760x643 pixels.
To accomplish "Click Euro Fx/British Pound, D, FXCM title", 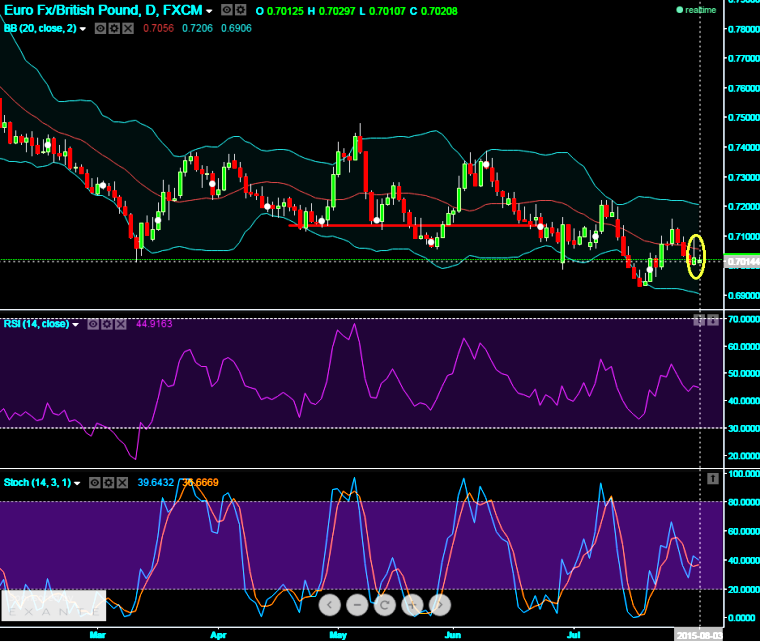I will coord(103,10).
